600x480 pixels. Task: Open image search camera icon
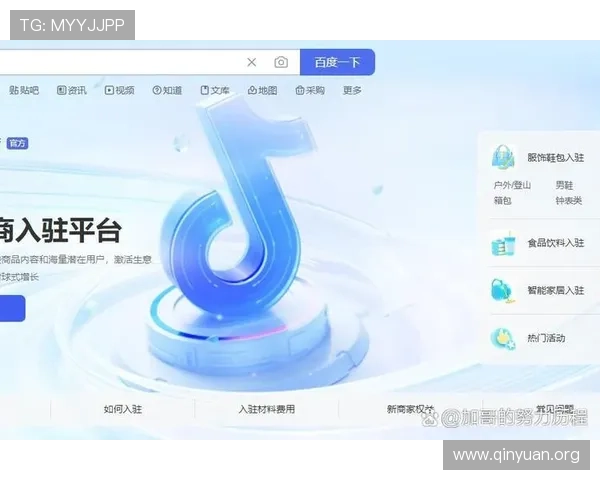coord(281,62)
